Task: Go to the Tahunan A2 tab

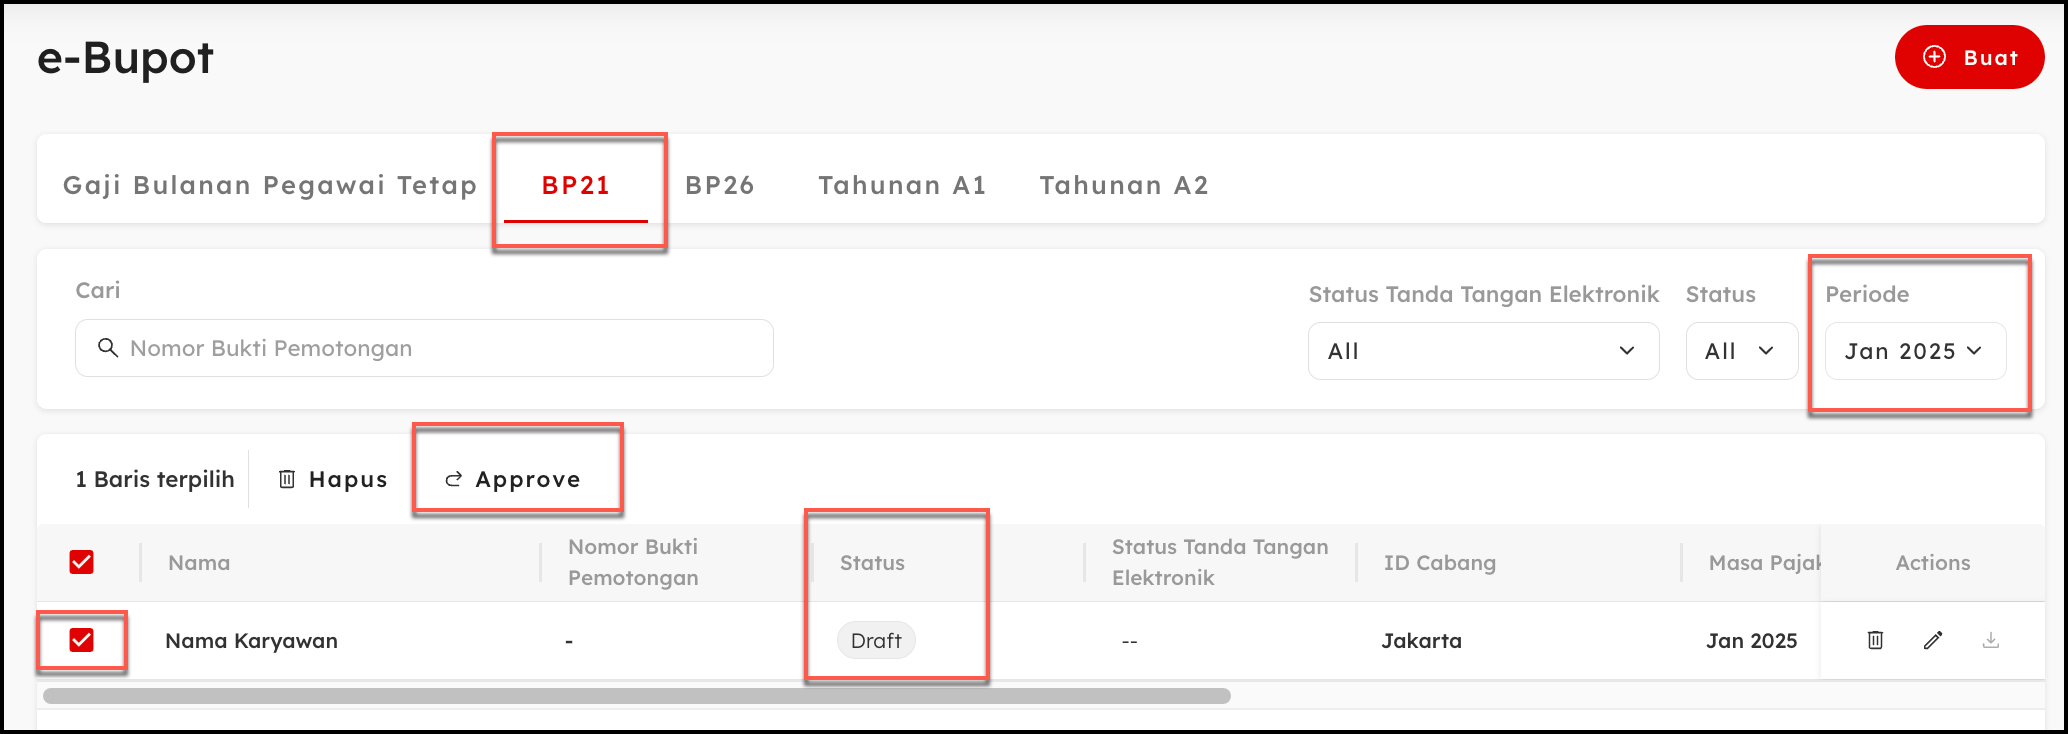Action: point(1124,185)
